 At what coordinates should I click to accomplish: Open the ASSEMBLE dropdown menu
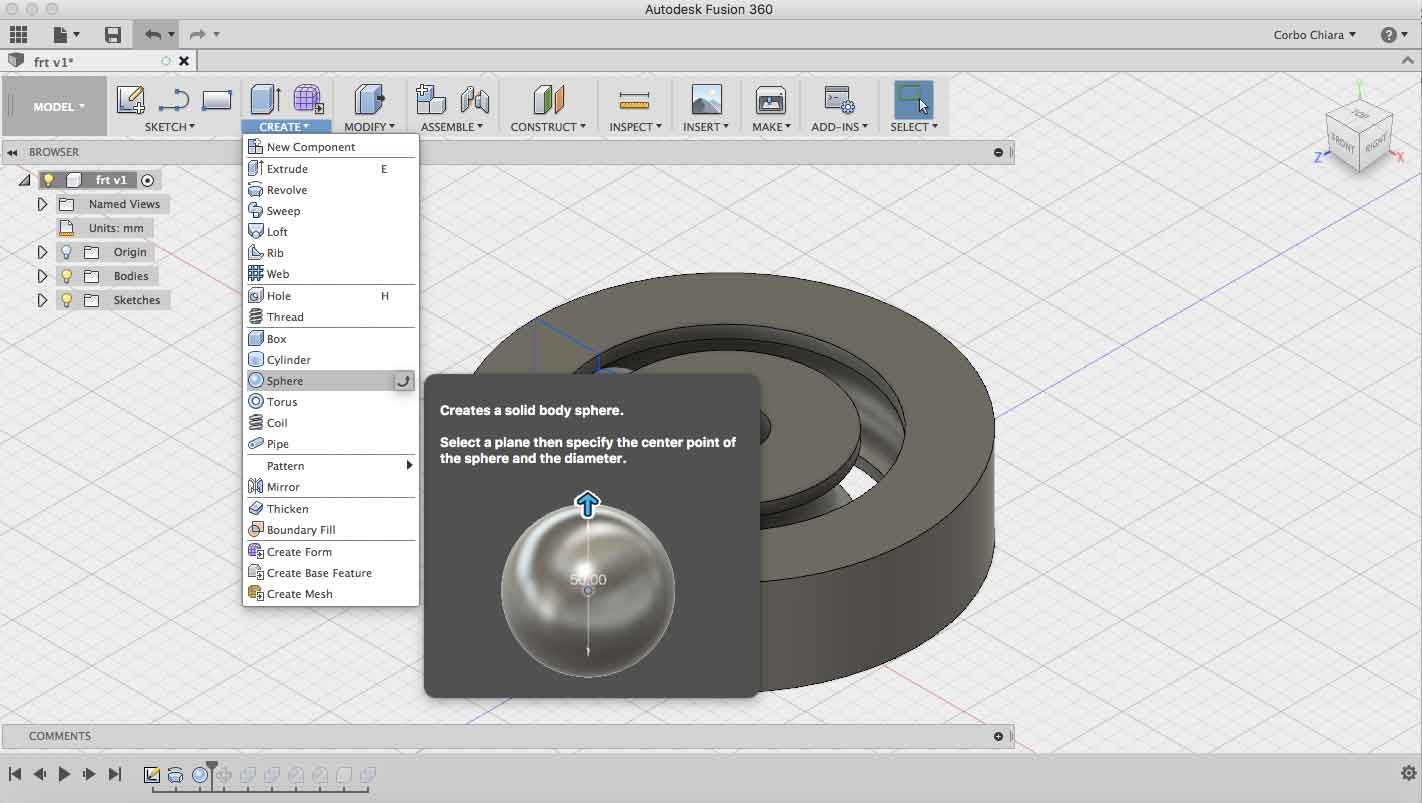452,127
